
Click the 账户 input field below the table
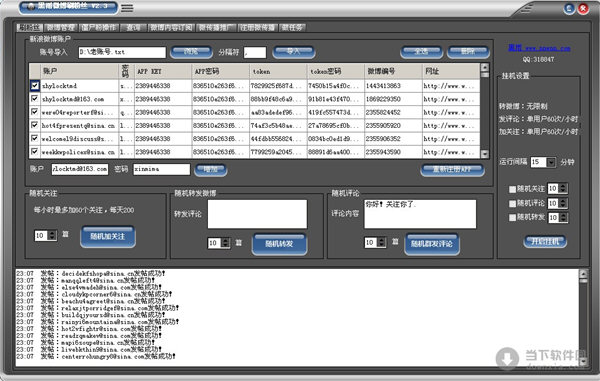(80, 169)
